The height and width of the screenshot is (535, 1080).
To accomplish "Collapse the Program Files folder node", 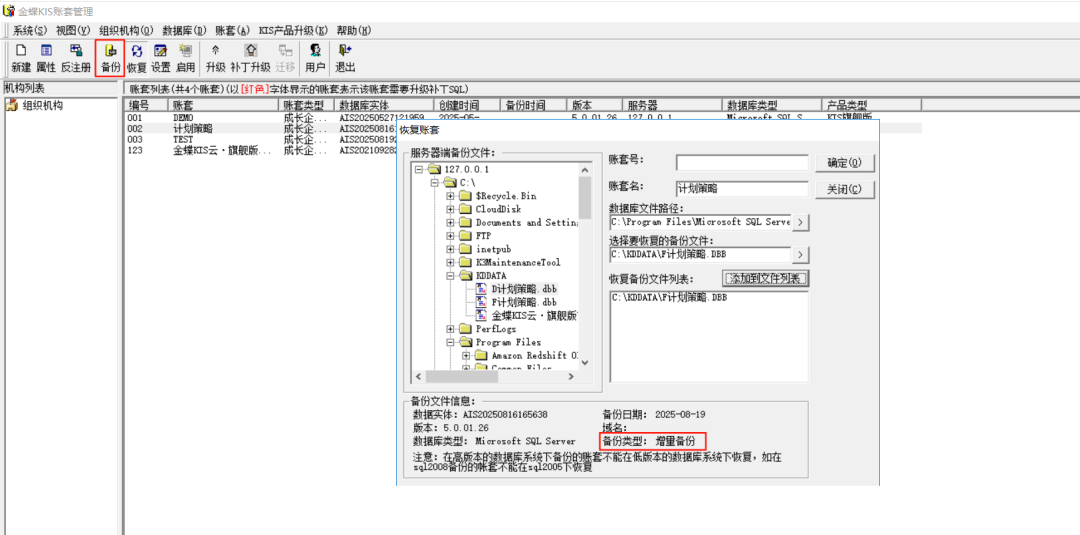I will coord(450,342).
